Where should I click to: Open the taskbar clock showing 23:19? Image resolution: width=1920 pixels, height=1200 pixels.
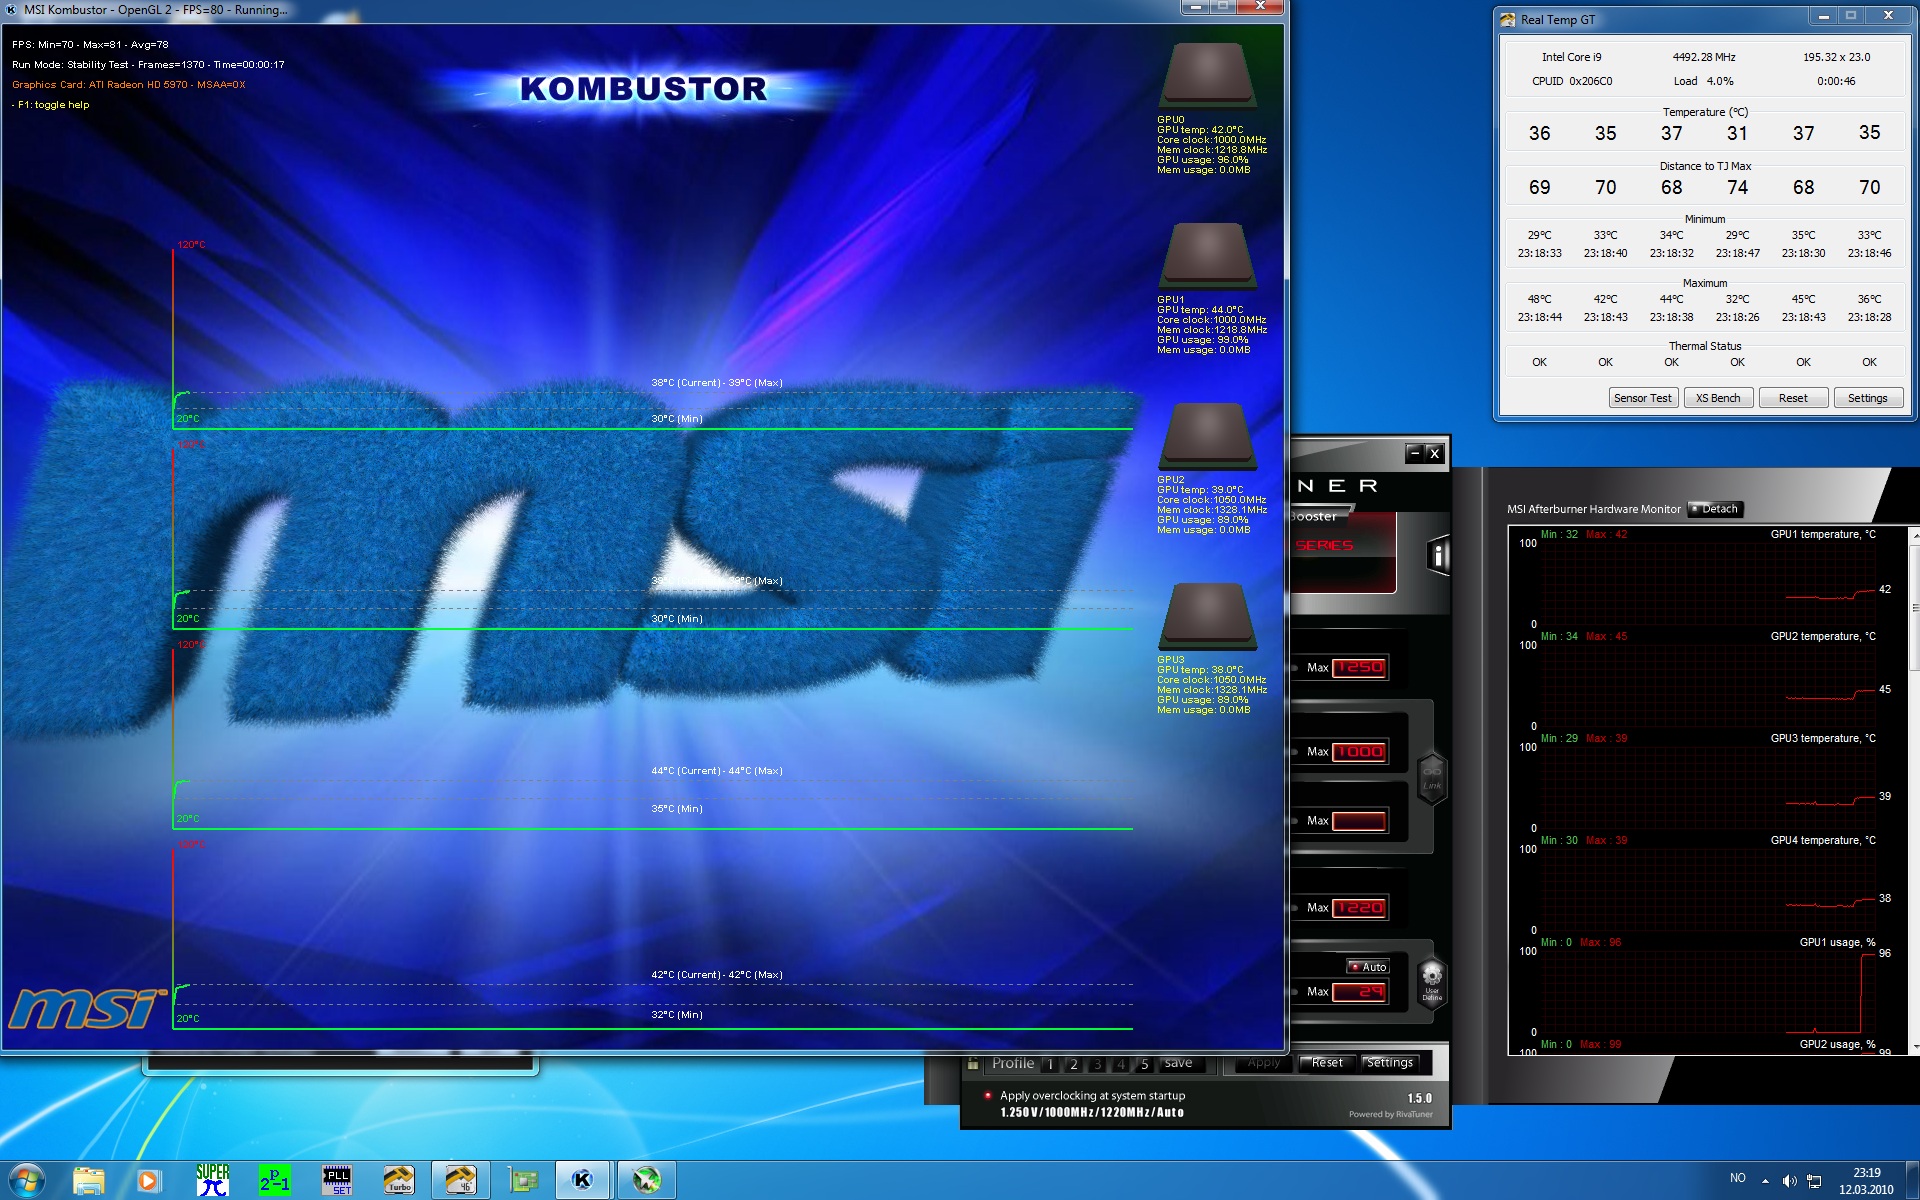(1866, 1181)
